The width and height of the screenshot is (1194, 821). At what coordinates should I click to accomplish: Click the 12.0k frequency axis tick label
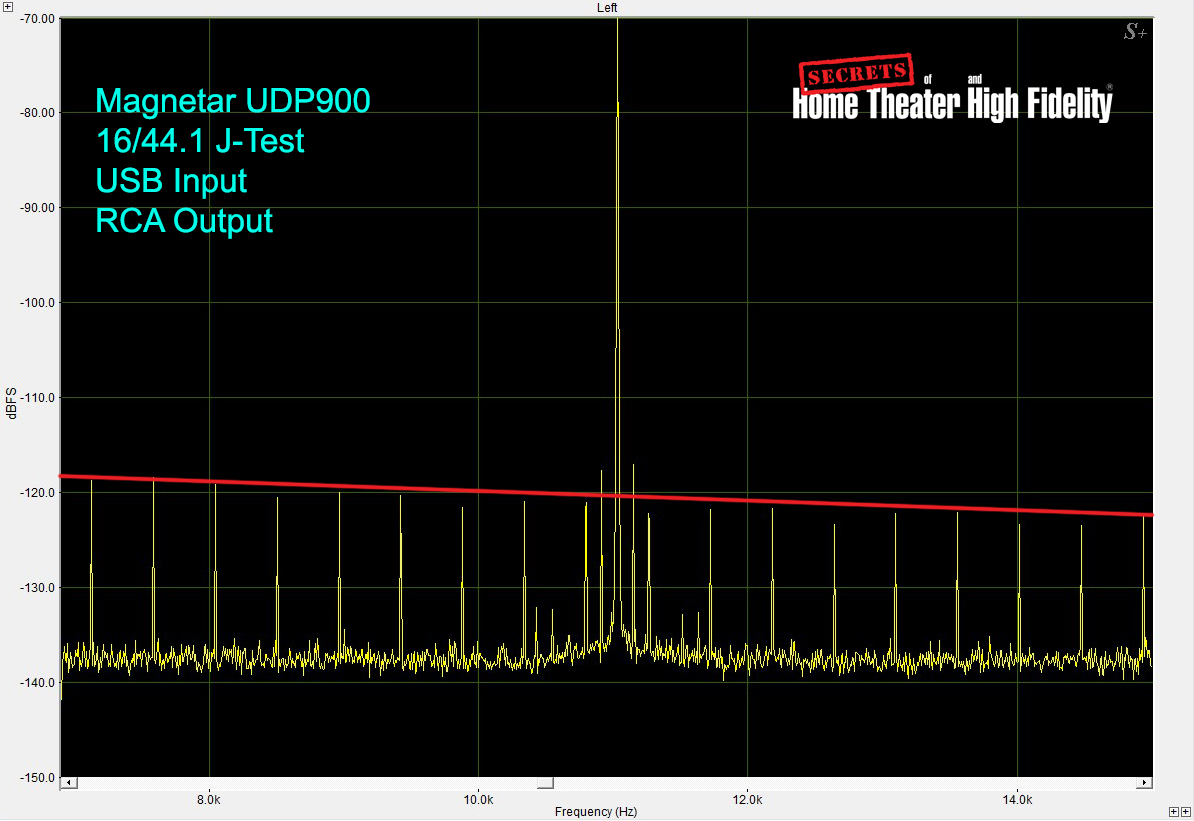748,800
